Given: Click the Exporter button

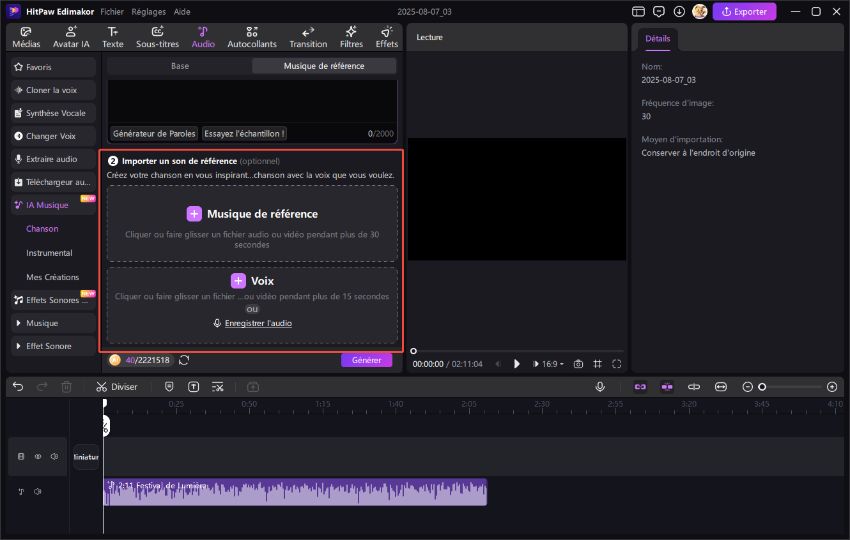Looking at the screenshot, I should point(744,11).
